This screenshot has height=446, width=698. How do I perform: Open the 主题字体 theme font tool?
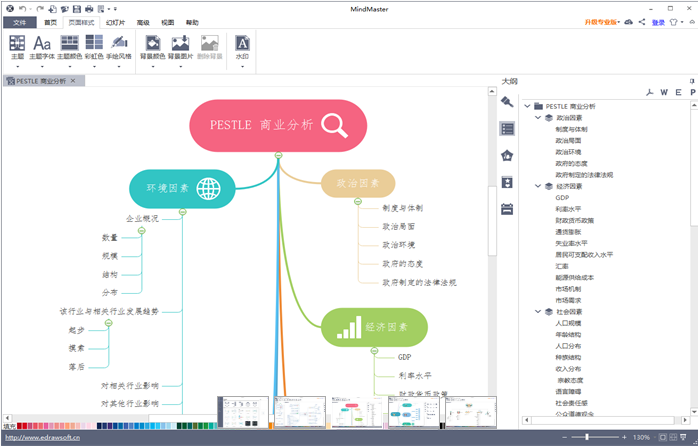(x=42, y=47)
